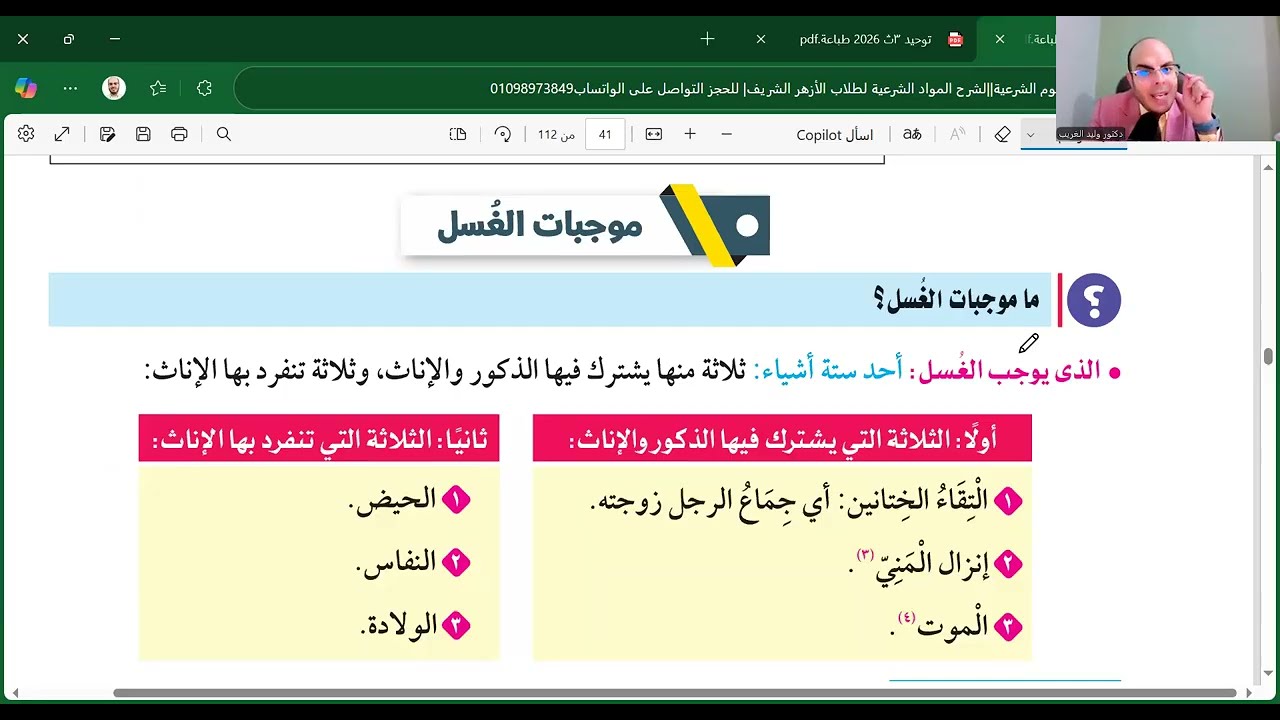Click the horizontal scroll right arrow
Viewport: 1280px width, 720px height.
point(1249,692)
